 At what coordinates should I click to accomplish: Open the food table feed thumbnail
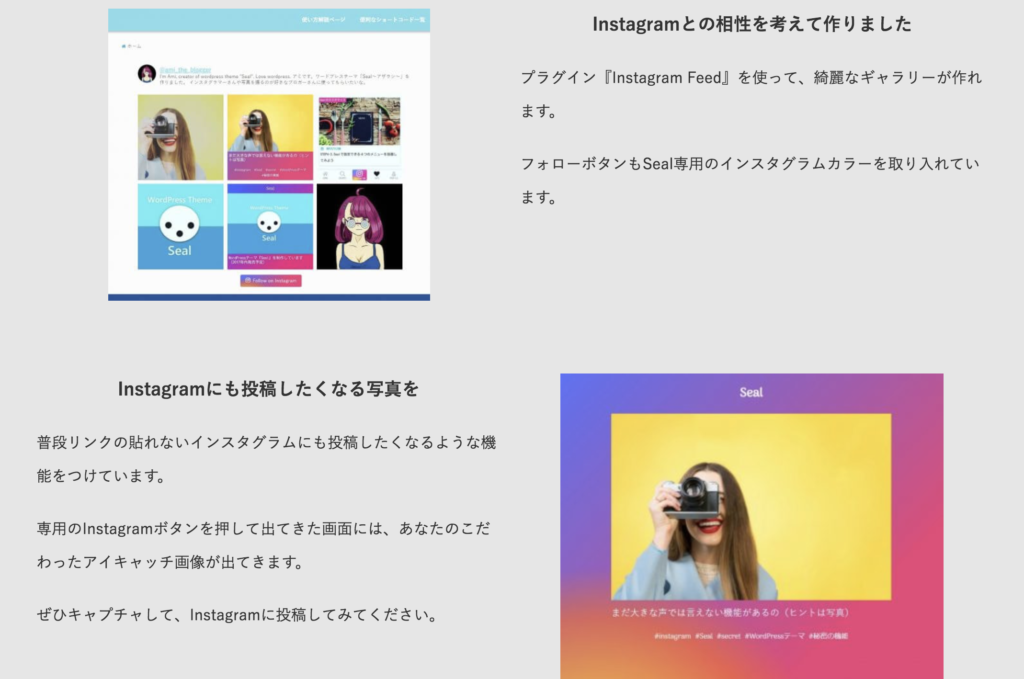(359, 122)
